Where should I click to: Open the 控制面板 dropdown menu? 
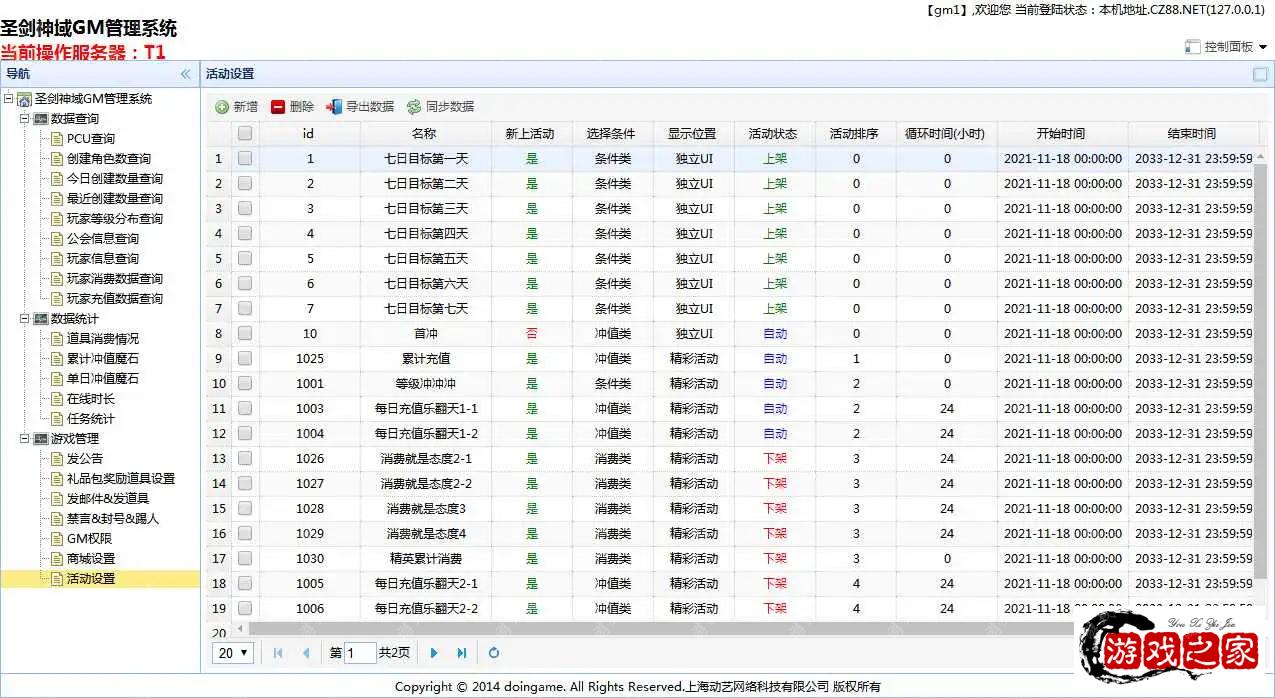pyautogui.click(x=1227, y=46)
